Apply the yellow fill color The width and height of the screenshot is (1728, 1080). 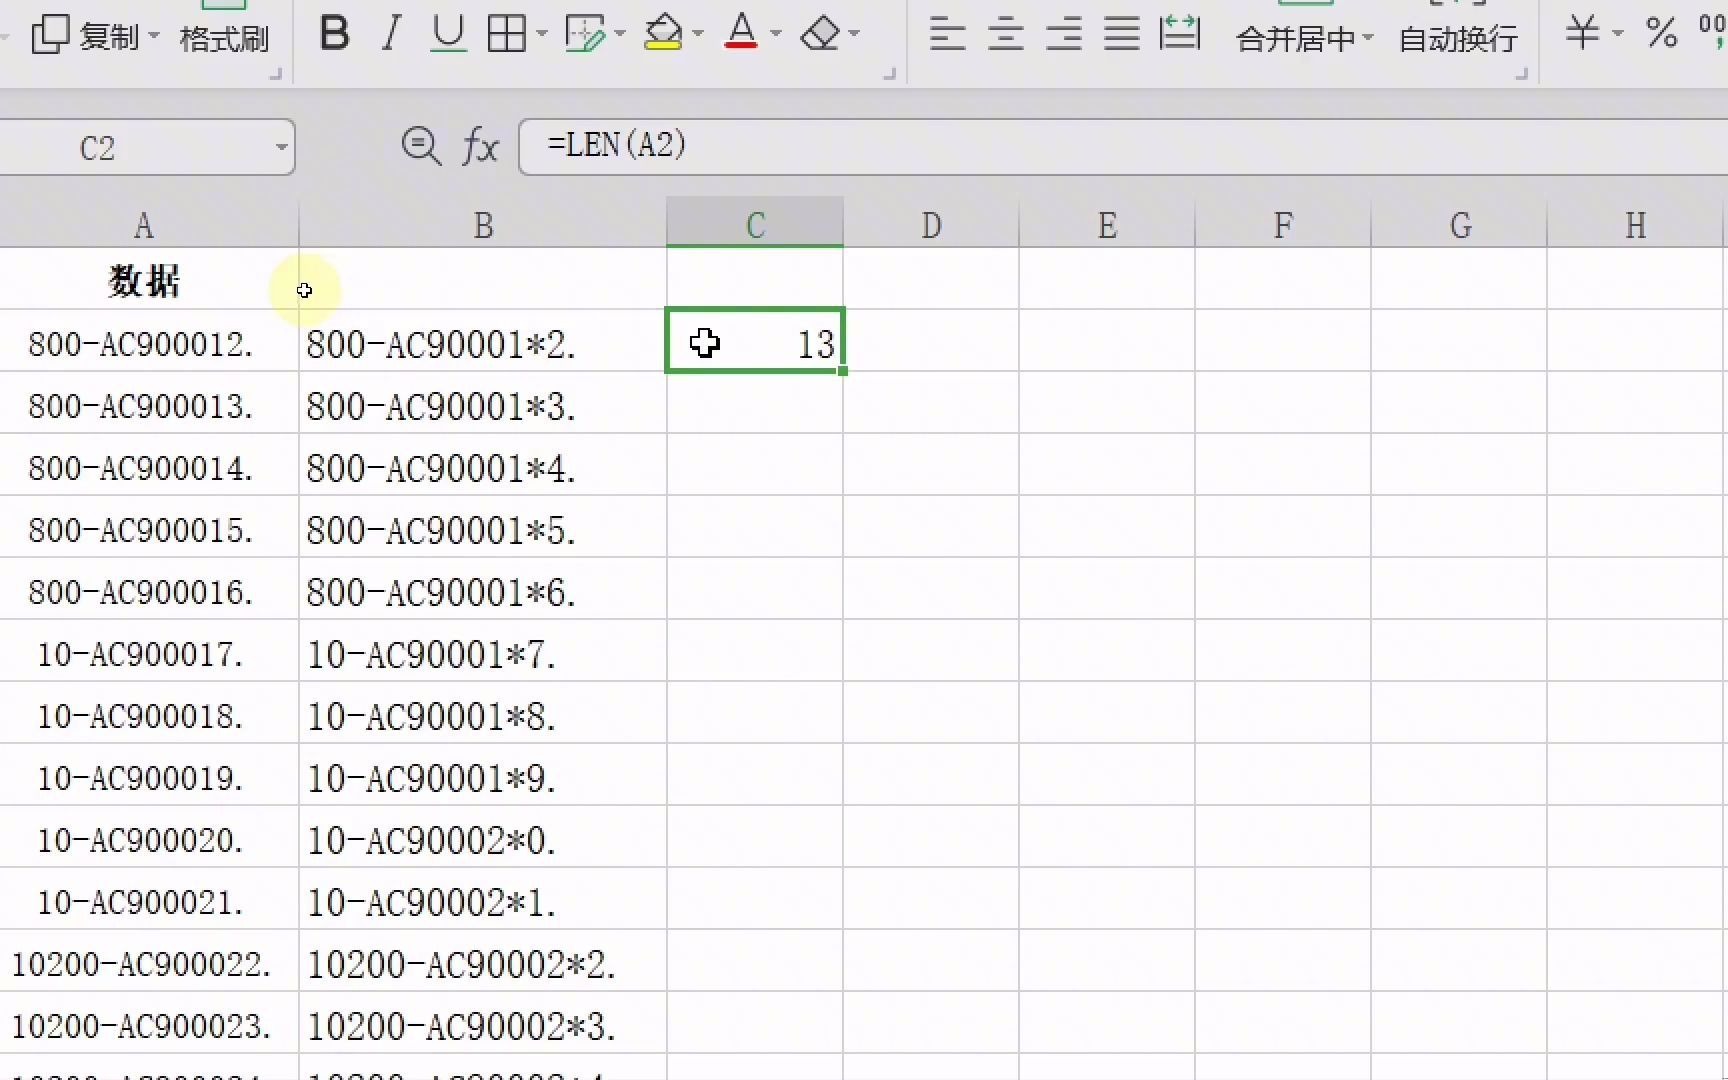662,34
